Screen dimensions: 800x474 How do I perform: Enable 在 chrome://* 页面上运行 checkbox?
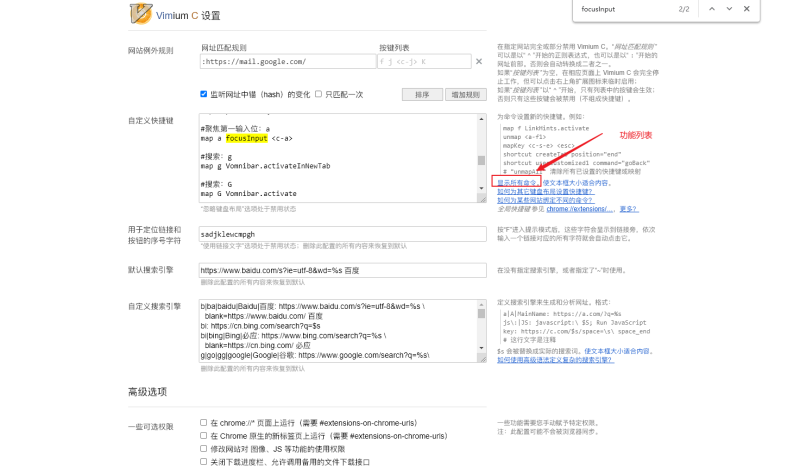[204, 422]
